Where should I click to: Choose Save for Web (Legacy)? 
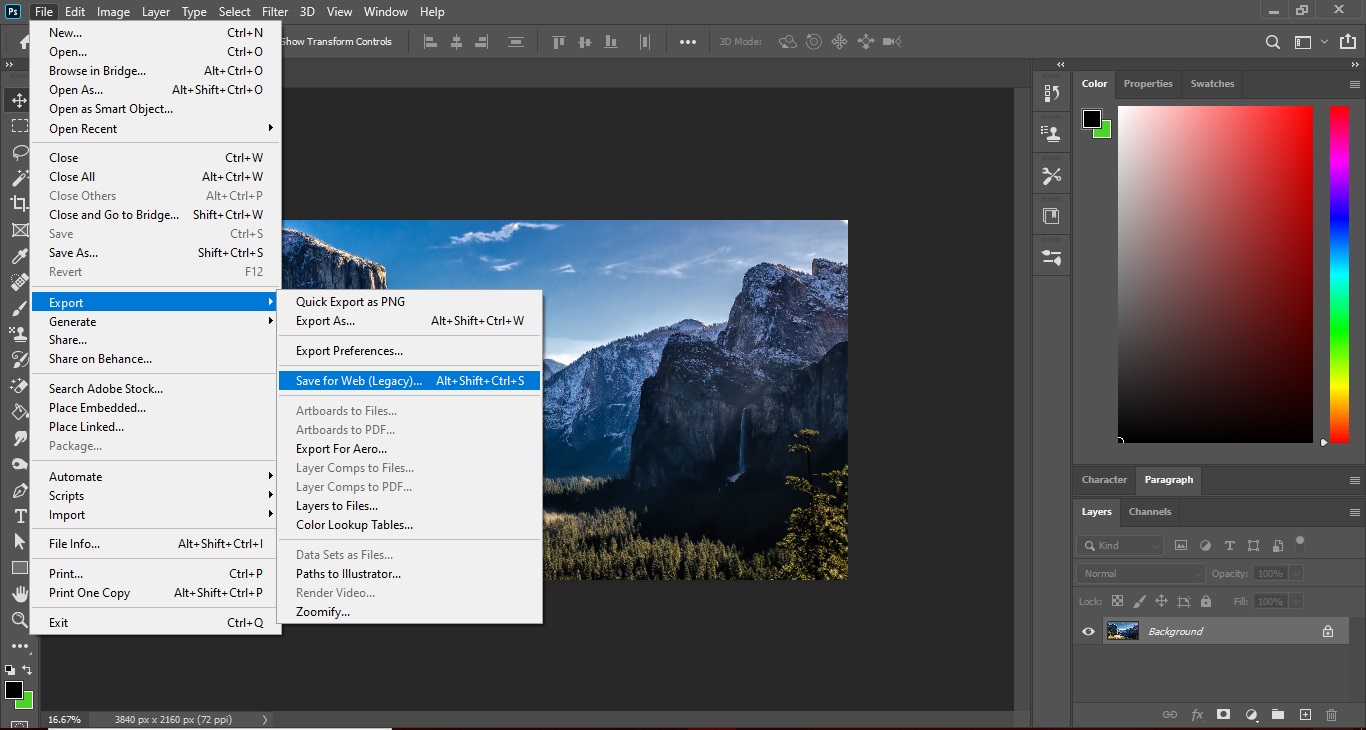(410, 381)
